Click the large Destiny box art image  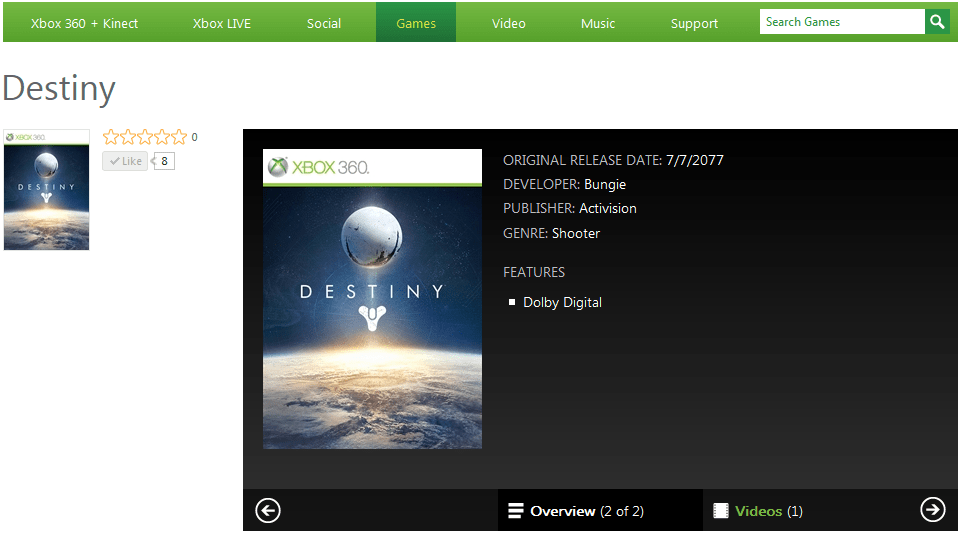[x=372, y=299]
